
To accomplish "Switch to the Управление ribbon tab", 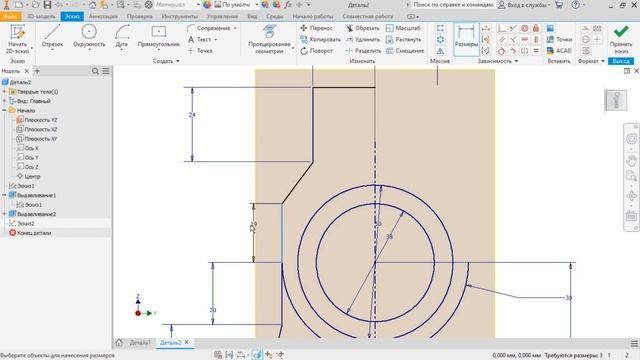I will click(222, 16).
